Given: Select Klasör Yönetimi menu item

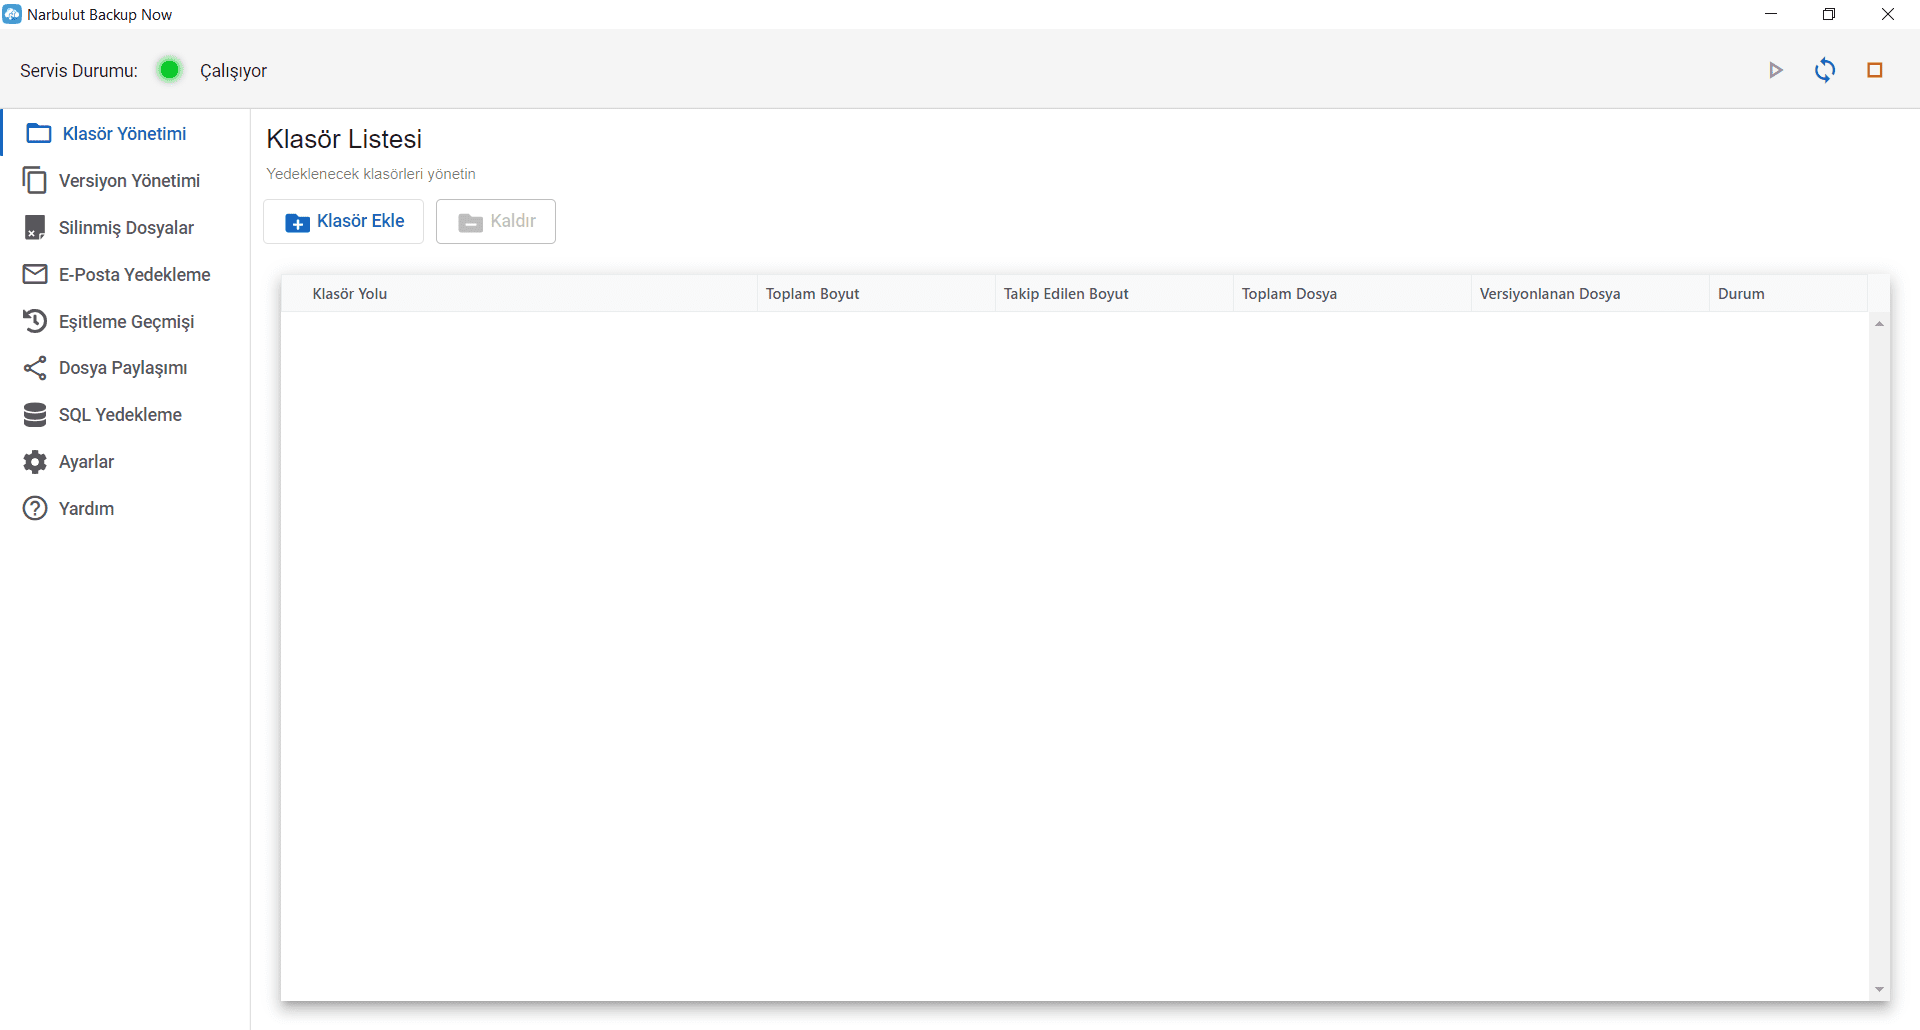Looking at the screenshot, I should click(x=125, y=133).
